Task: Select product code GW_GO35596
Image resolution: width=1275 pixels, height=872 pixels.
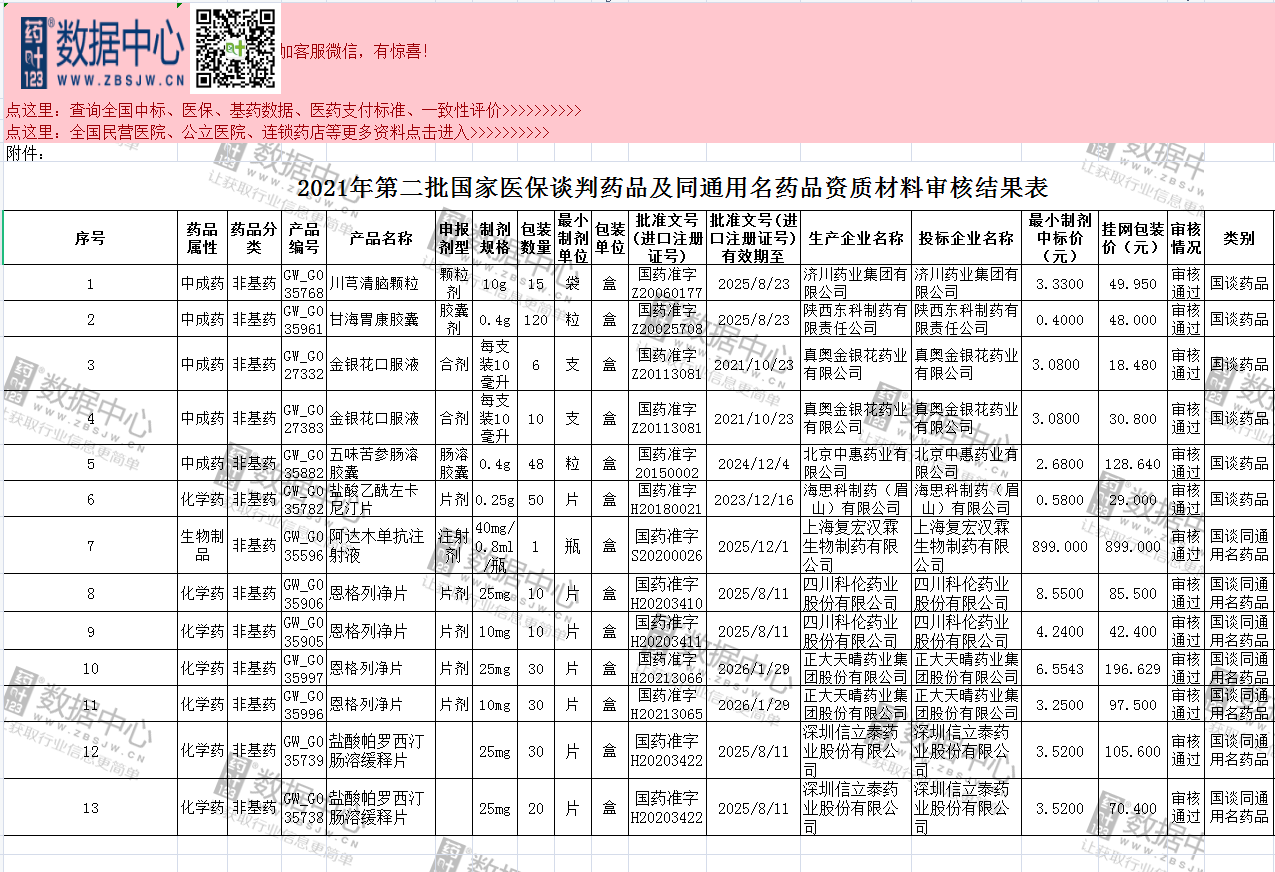Action: point(303,545)
